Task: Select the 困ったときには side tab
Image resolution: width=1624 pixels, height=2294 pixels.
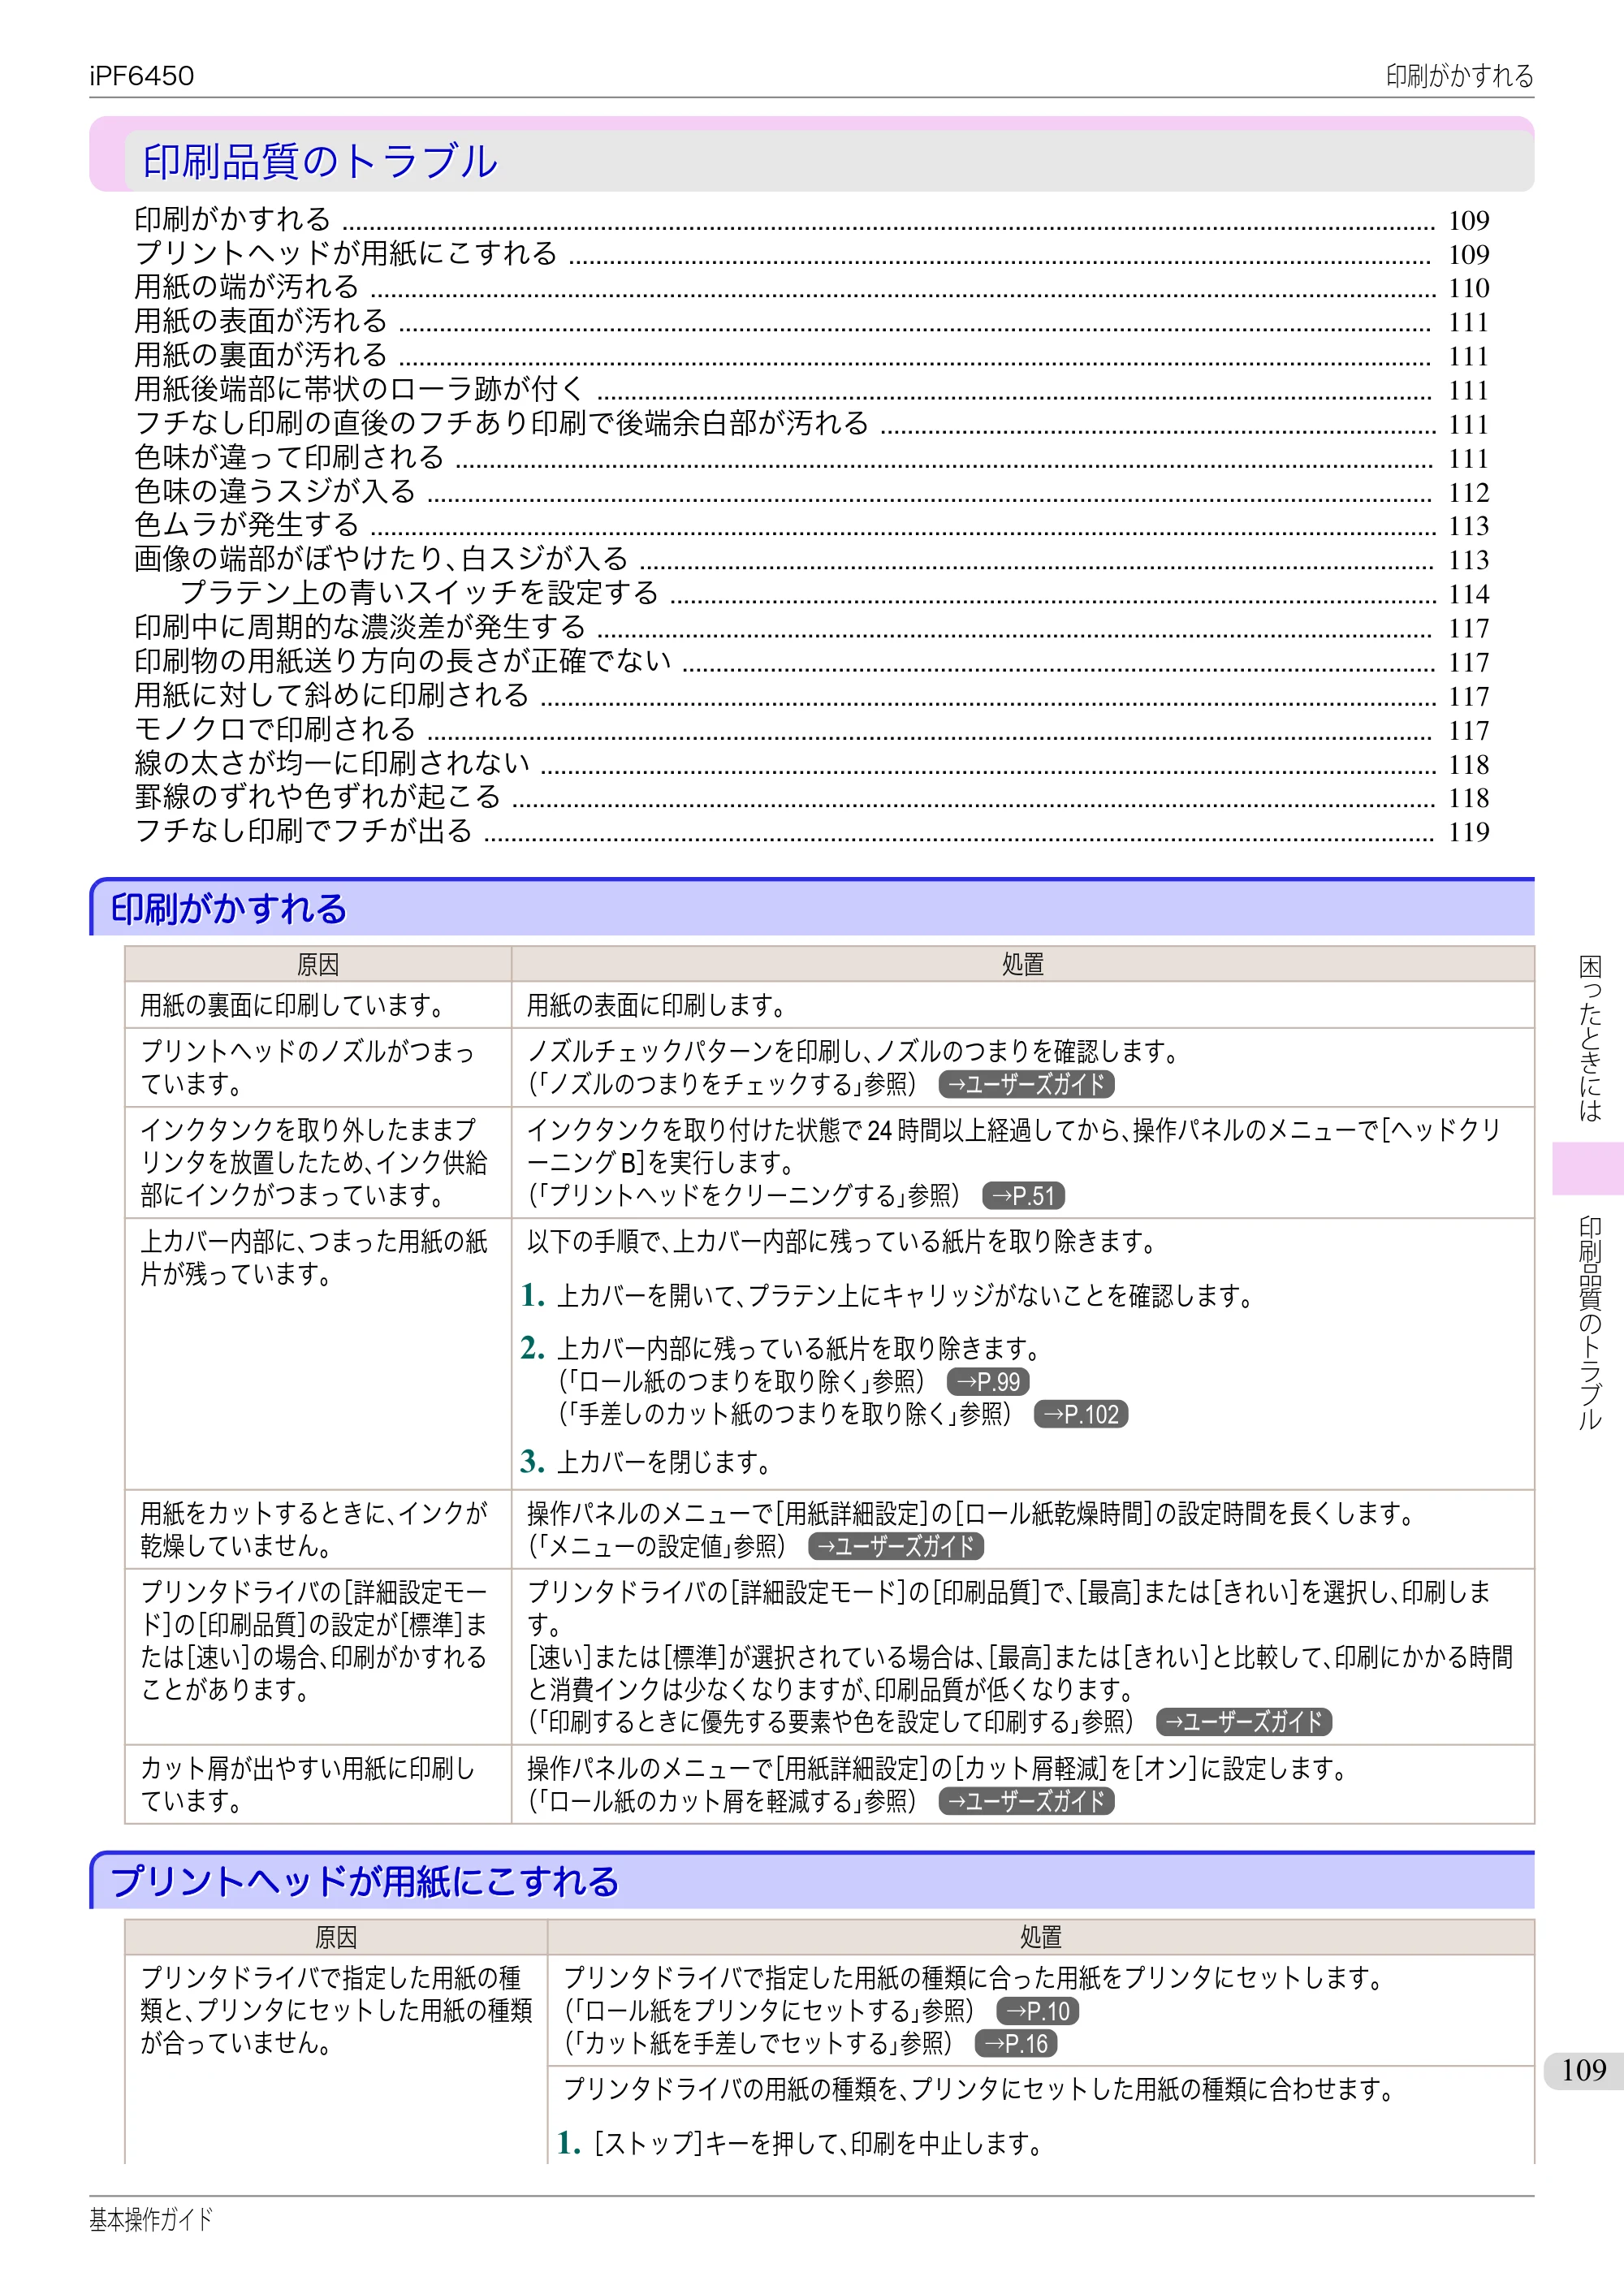Action: (1589, 1038)
